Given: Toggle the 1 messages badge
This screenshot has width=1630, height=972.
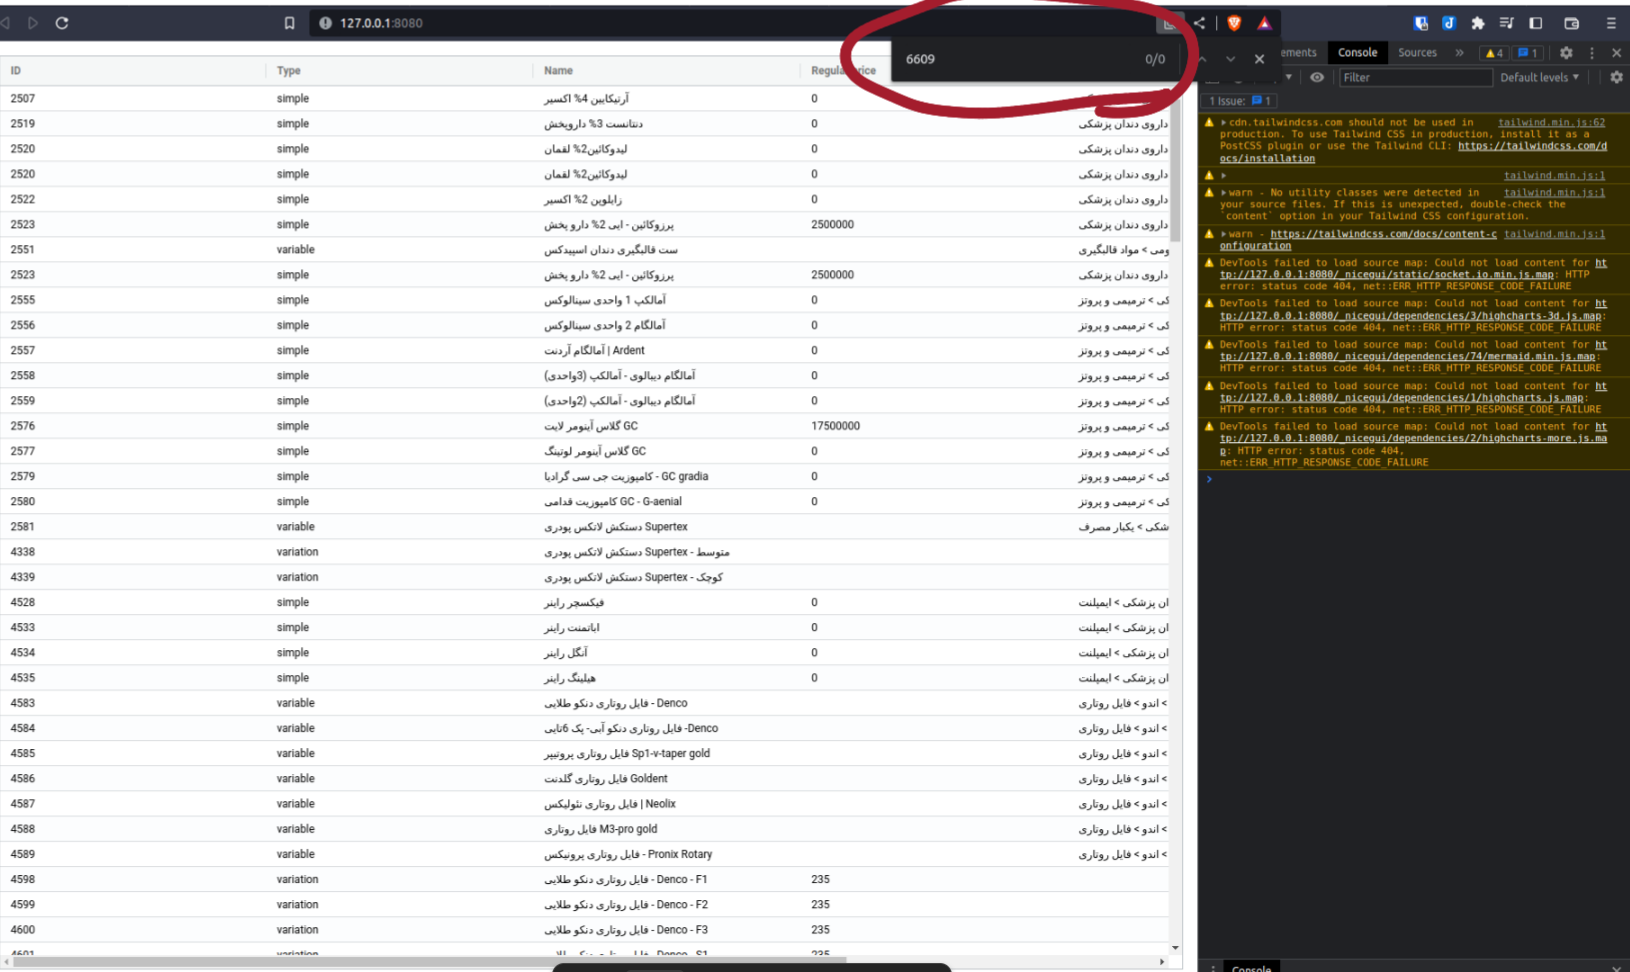Looking at the screenshot, I should [x=1527, y=53].
